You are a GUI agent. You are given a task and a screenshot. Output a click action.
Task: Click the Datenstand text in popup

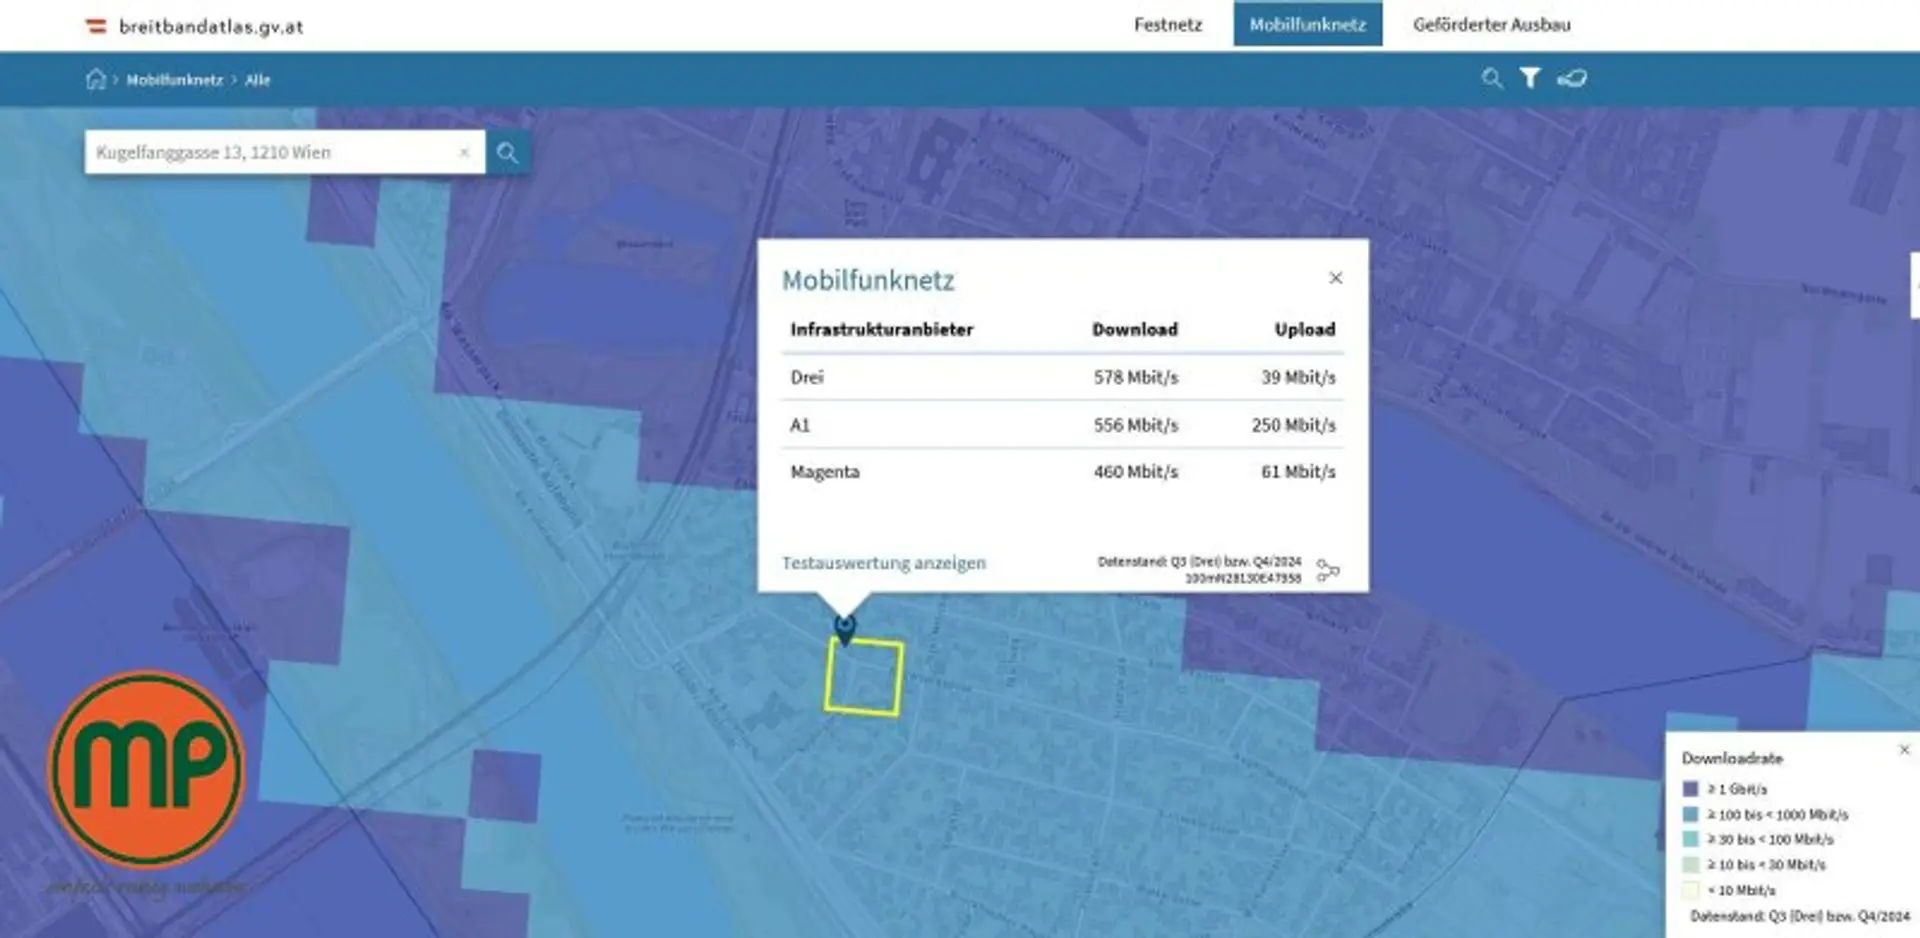(1199, 569)
